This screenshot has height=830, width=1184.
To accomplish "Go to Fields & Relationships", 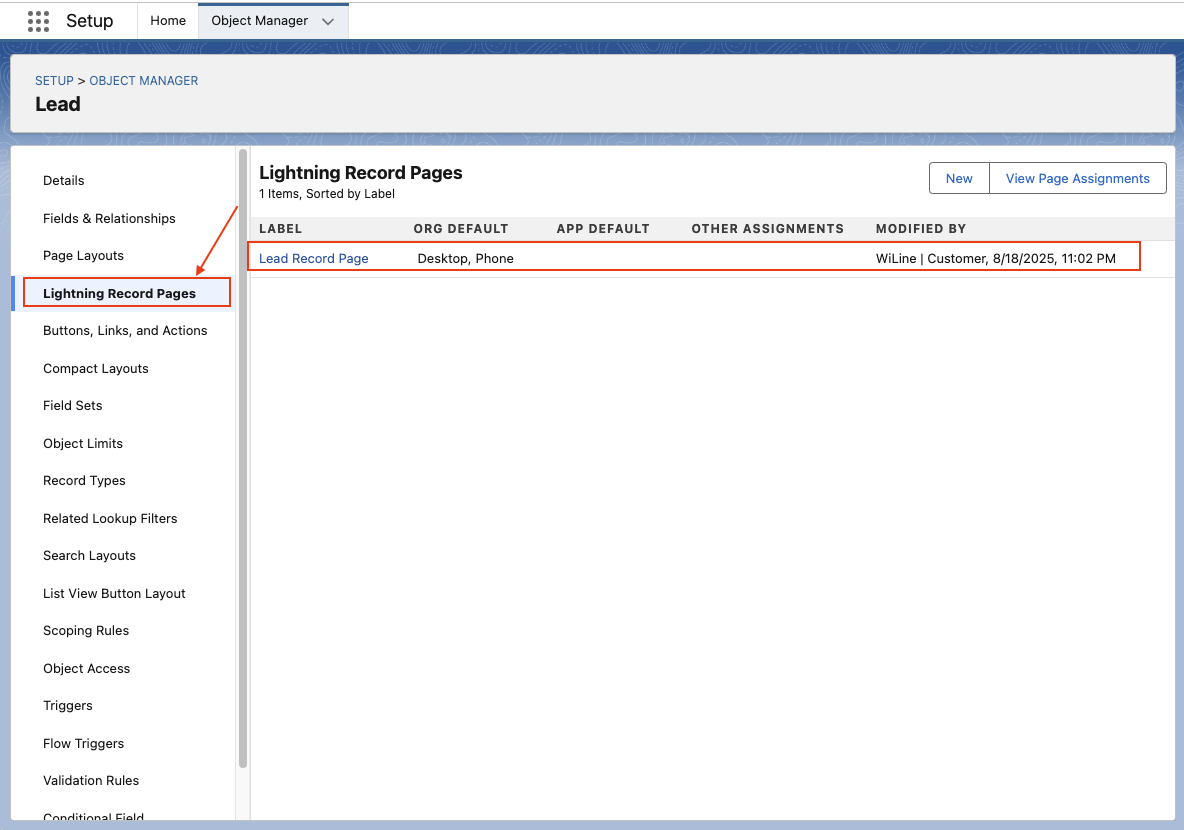I will click(x=109, y=218).
